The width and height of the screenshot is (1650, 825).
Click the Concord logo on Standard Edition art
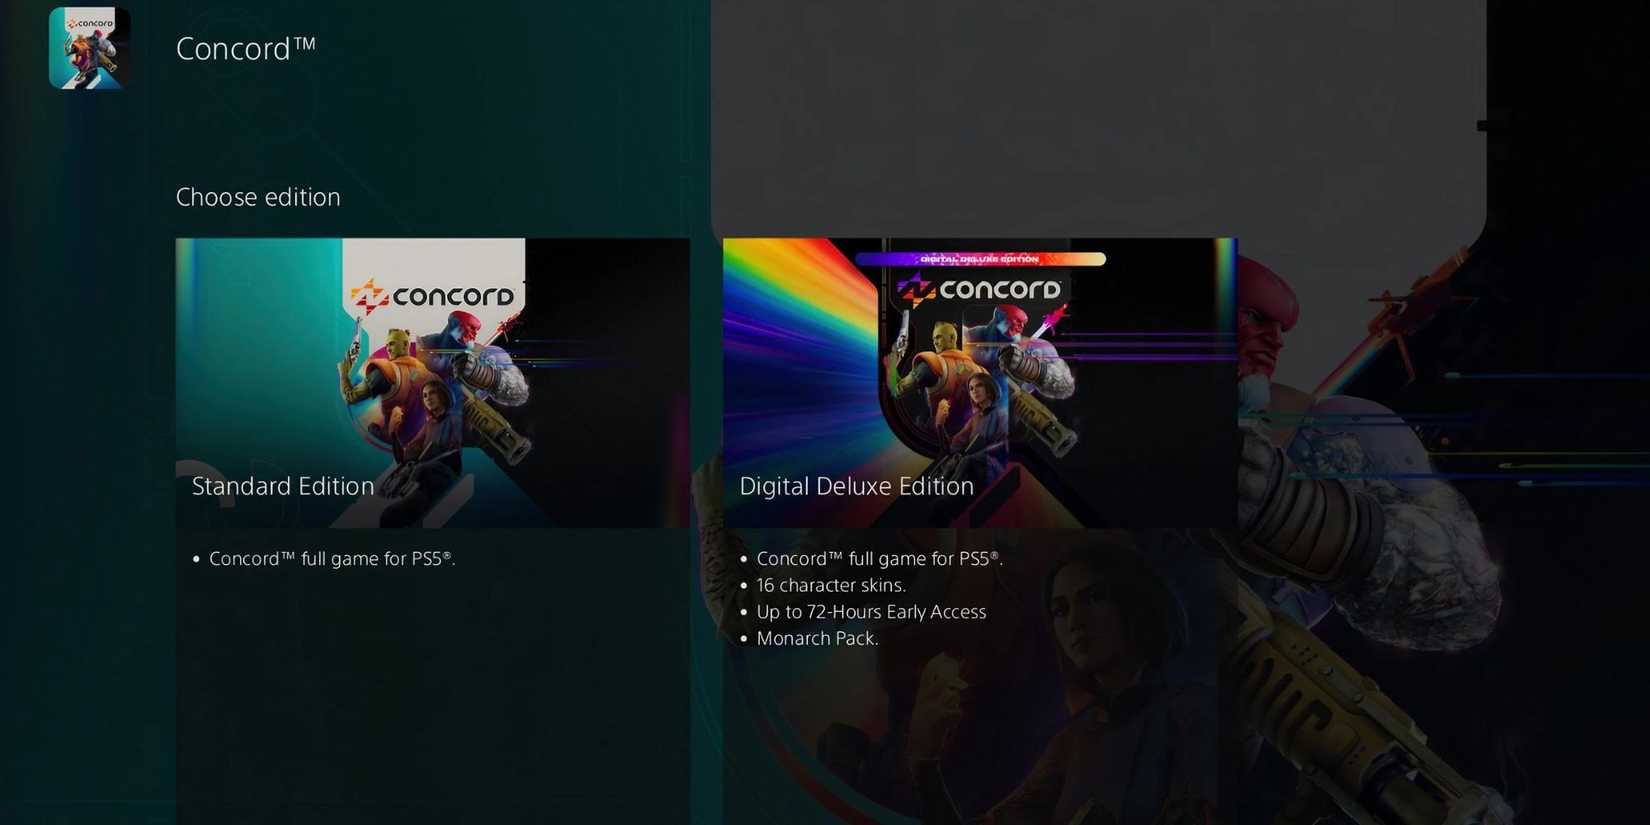(433, 296)
